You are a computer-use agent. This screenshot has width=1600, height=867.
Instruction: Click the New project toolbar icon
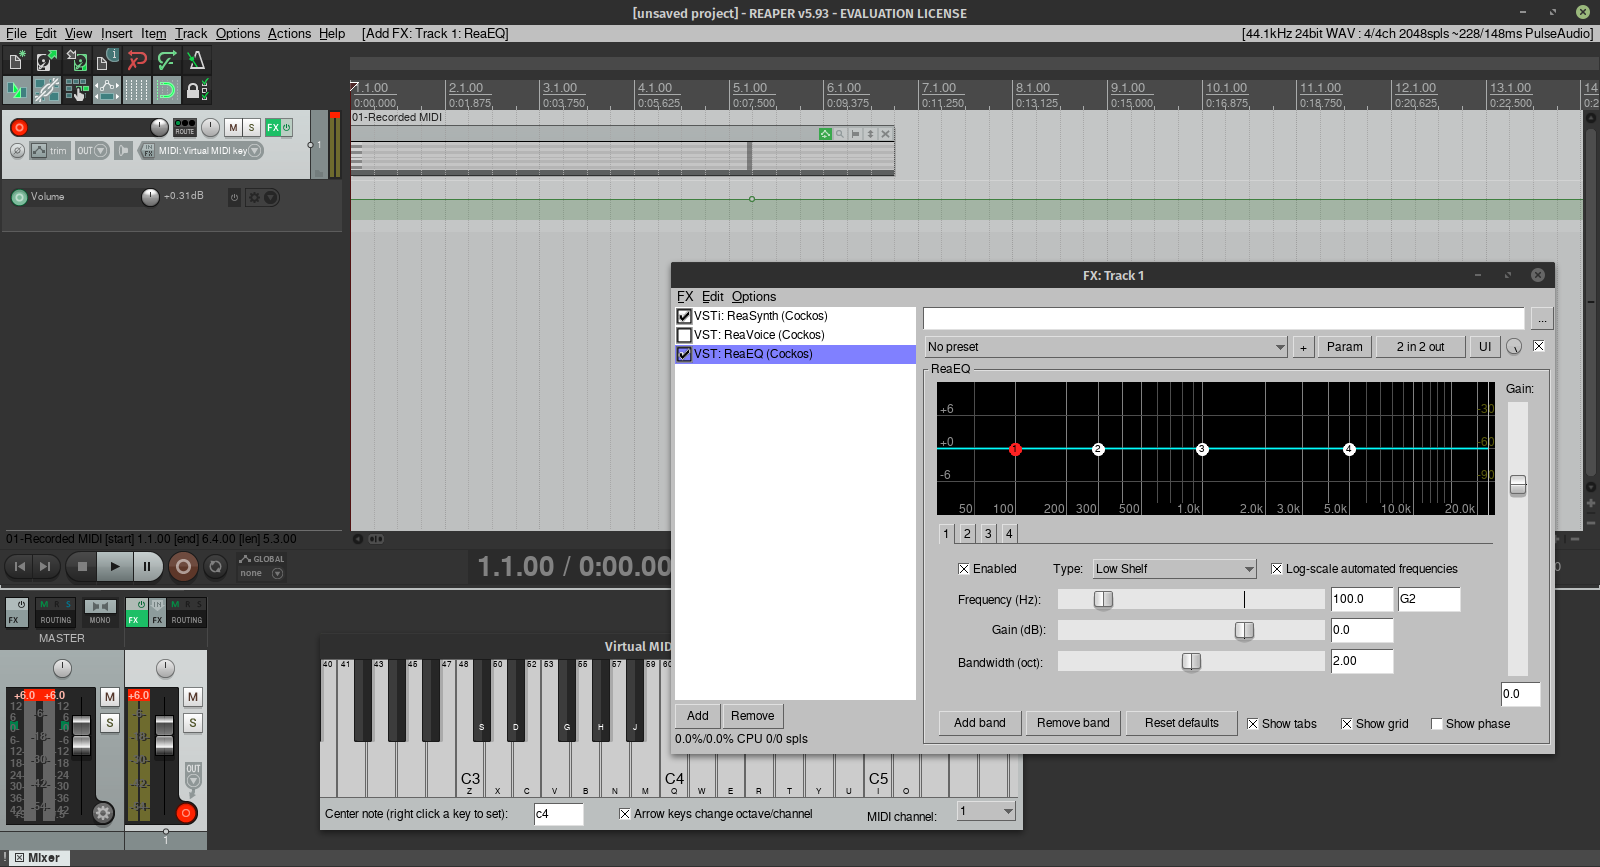(16, 61)
